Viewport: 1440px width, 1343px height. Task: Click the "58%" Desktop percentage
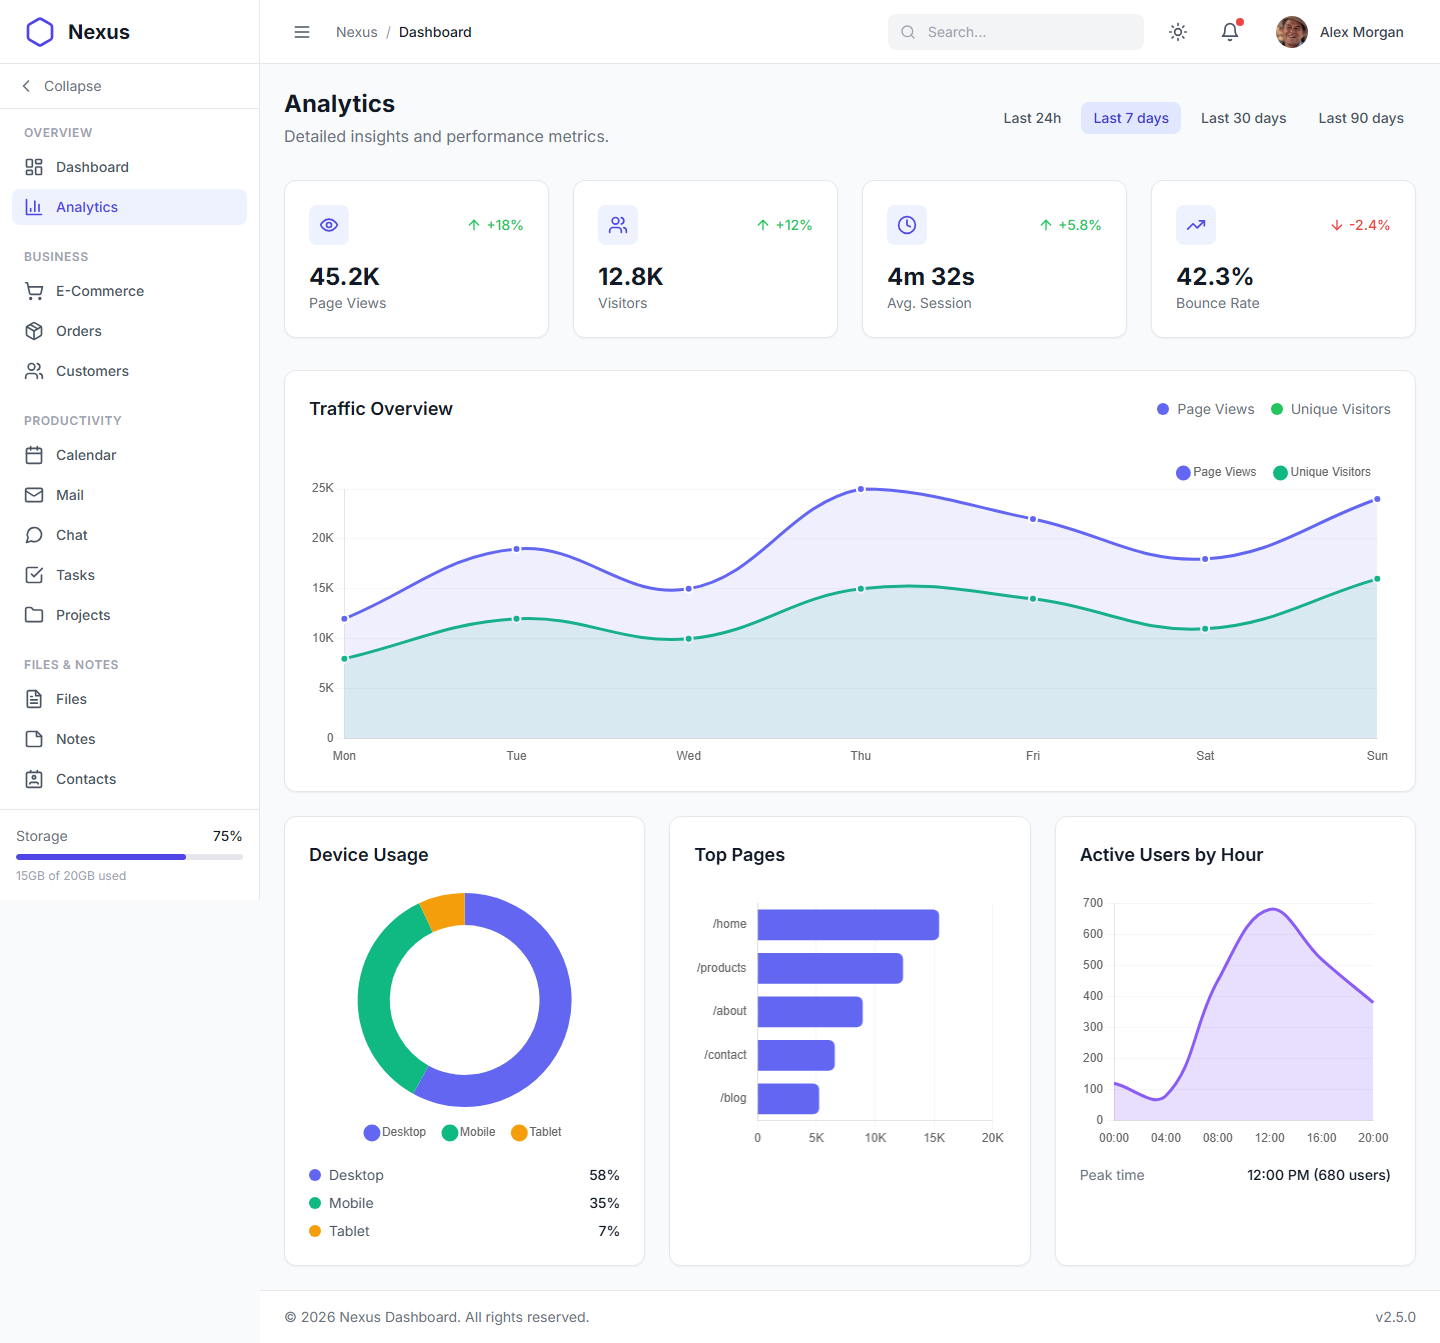pyautogui.click(x=604, y=1175)
